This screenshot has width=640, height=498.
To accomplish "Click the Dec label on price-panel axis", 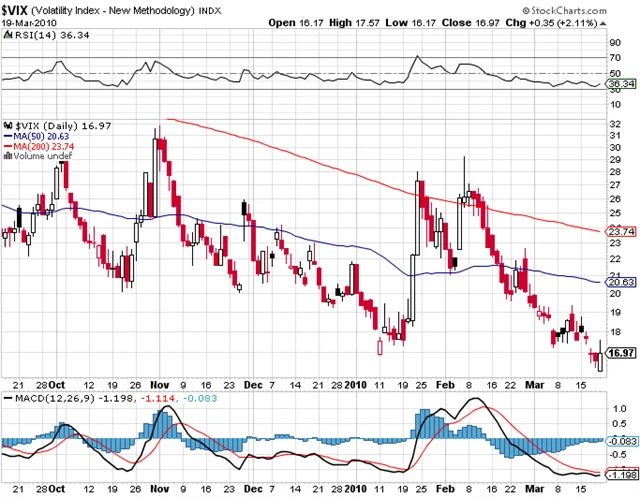I will [x=253, y=385].
